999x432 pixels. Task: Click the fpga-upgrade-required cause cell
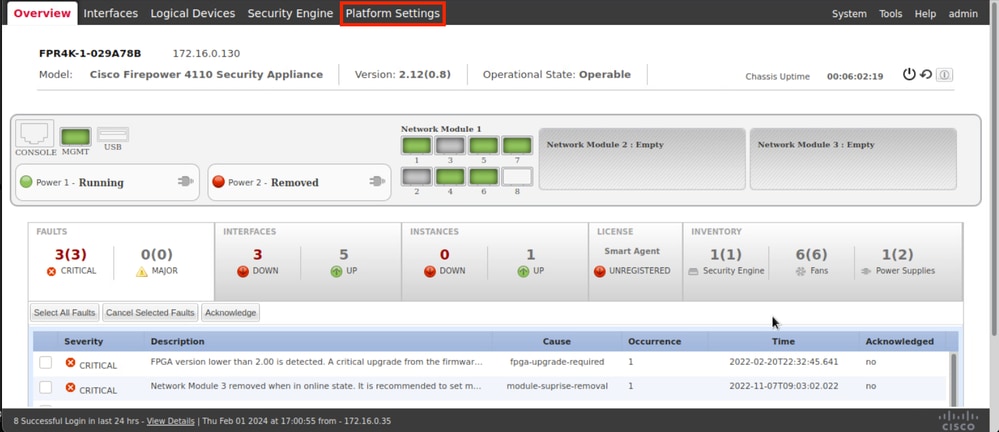coord(557,362)
